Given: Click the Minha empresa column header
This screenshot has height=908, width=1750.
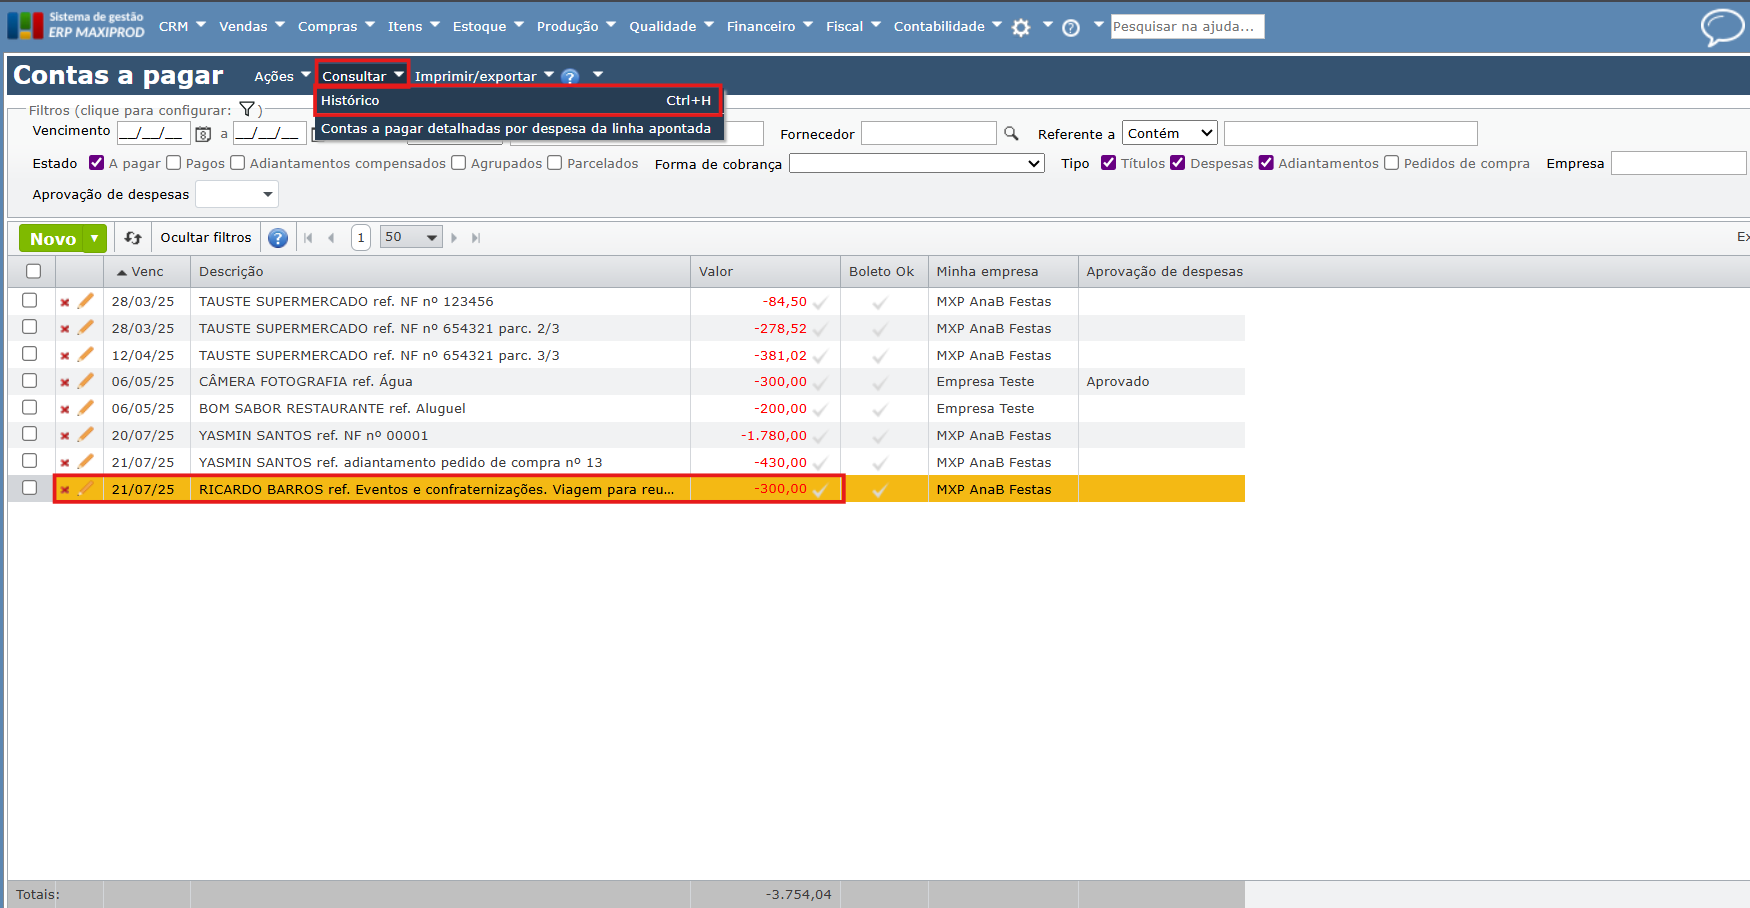Looking at the screenshot, I should [1003, 272].
